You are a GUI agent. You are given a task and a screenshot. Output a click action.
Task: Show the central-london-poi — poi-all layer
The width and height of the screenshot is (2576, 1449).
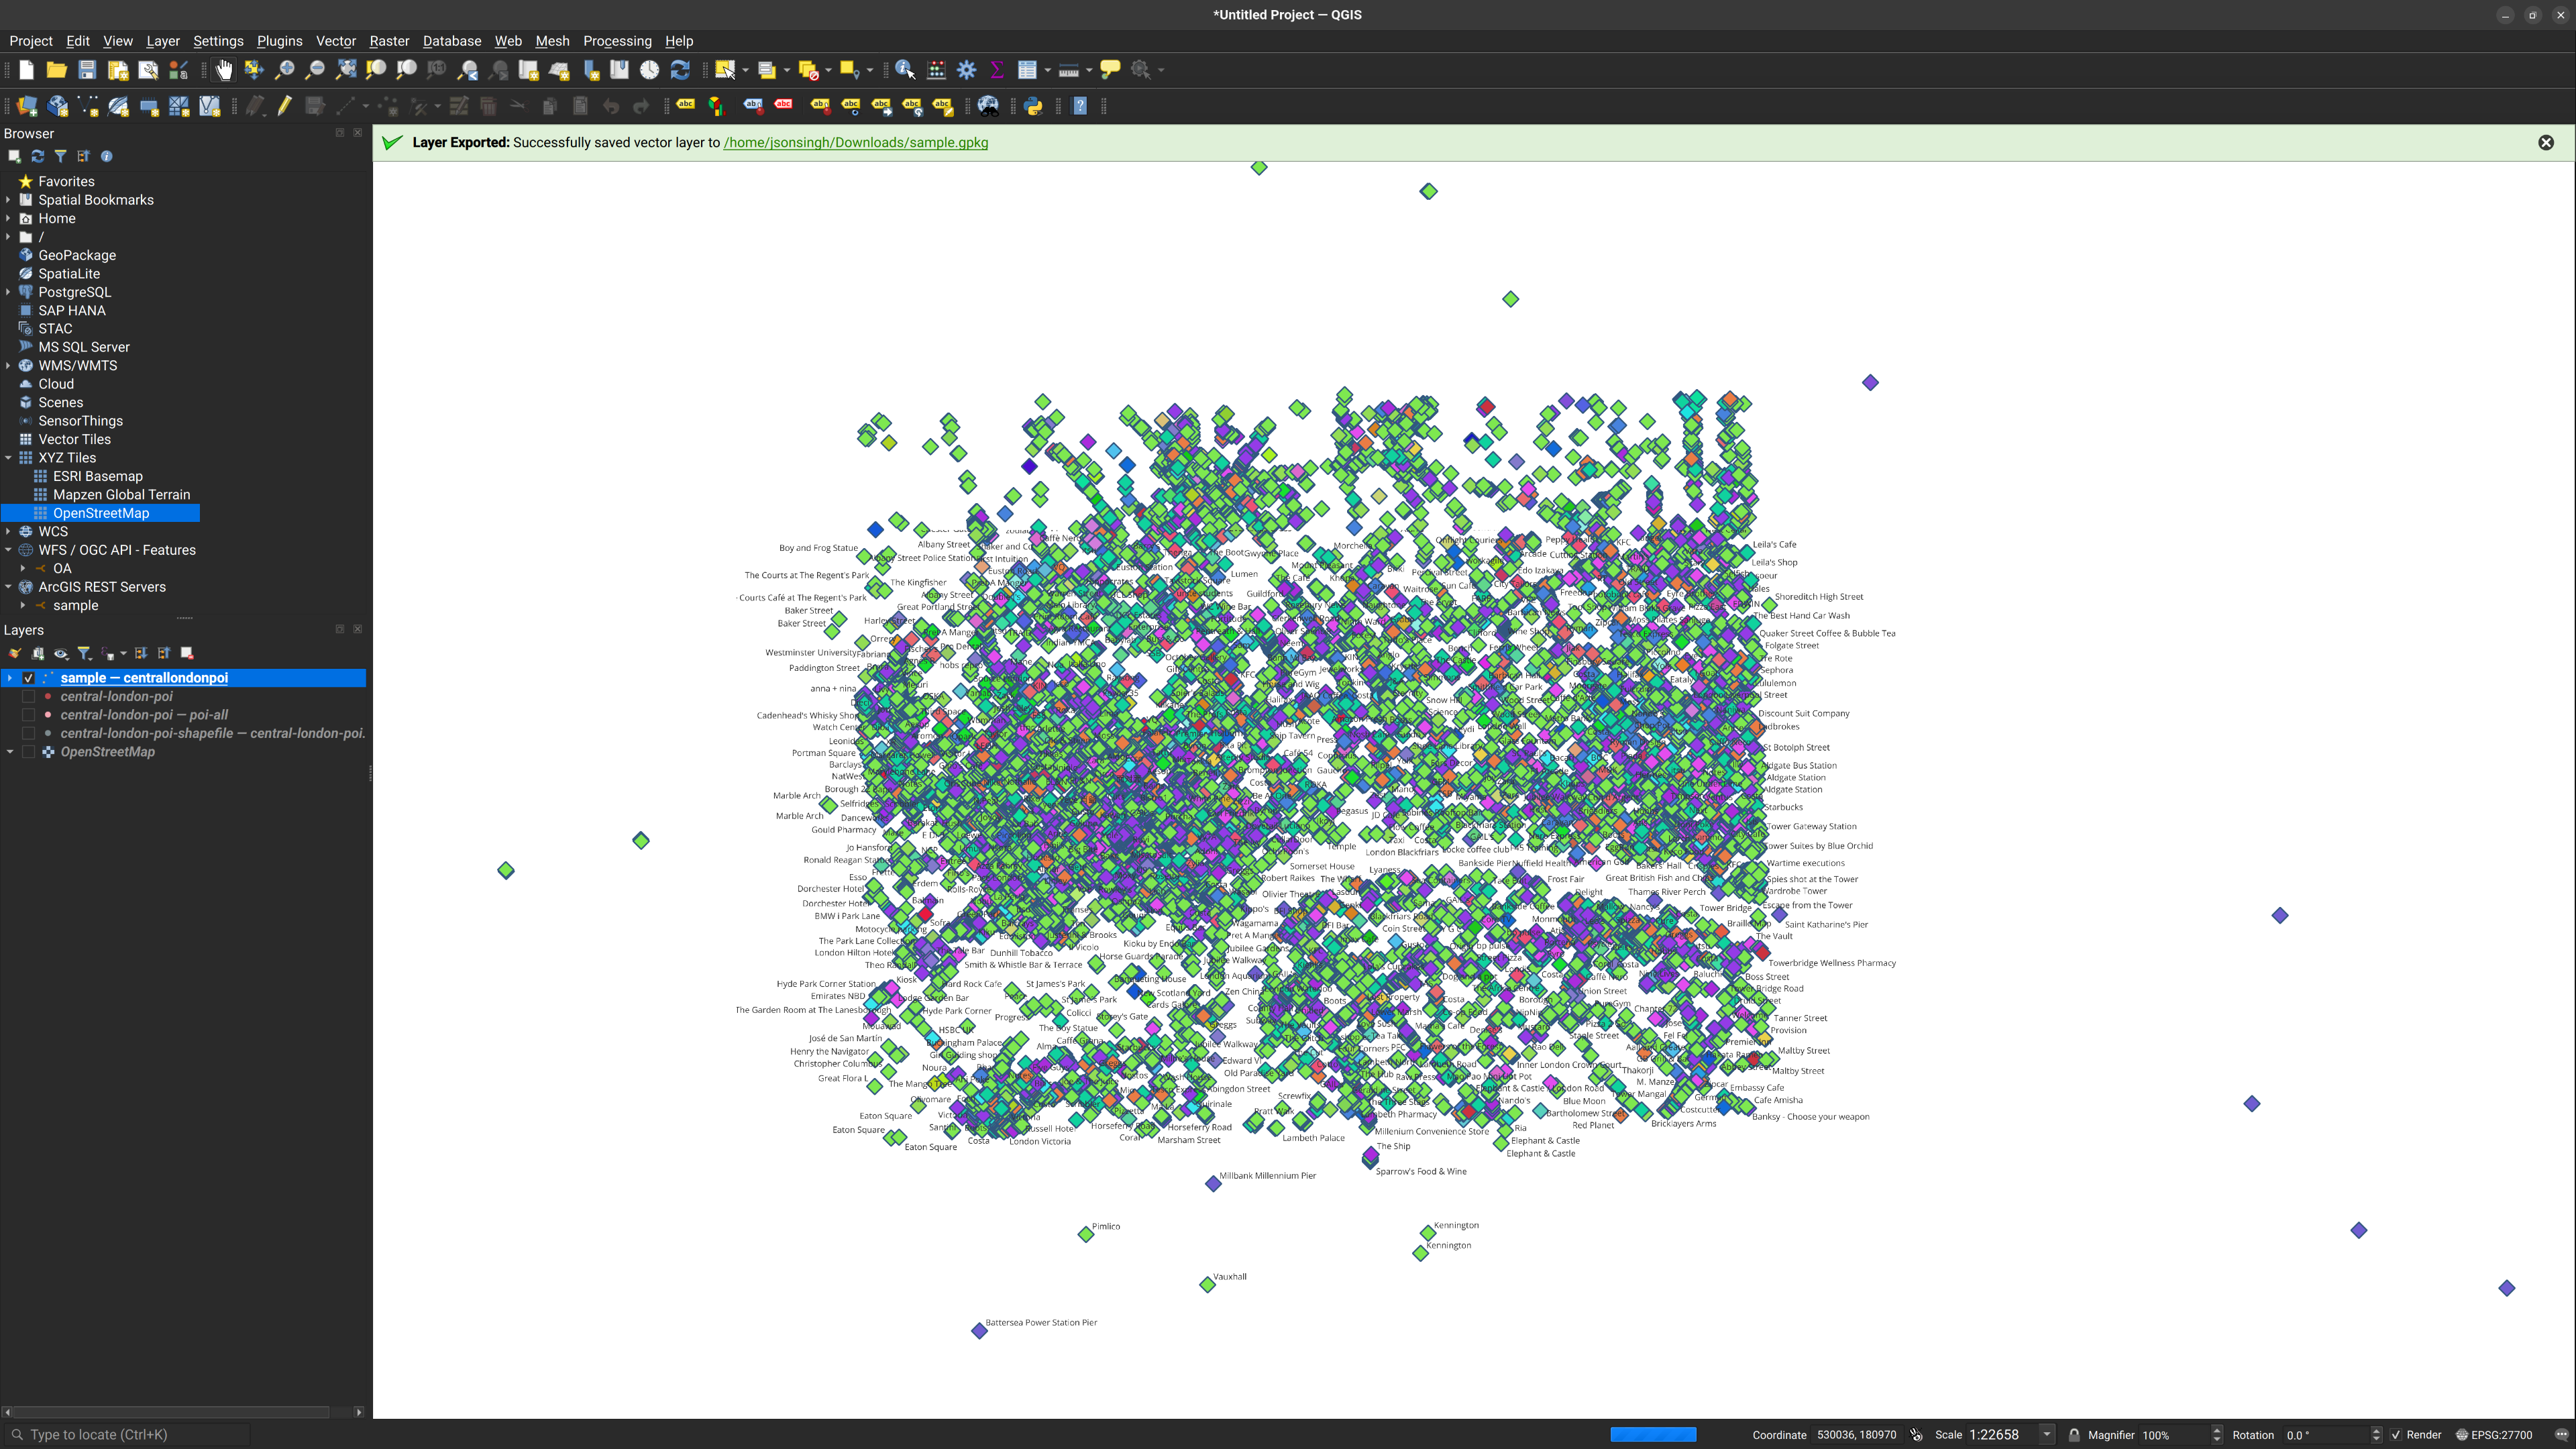coord(28,715)
